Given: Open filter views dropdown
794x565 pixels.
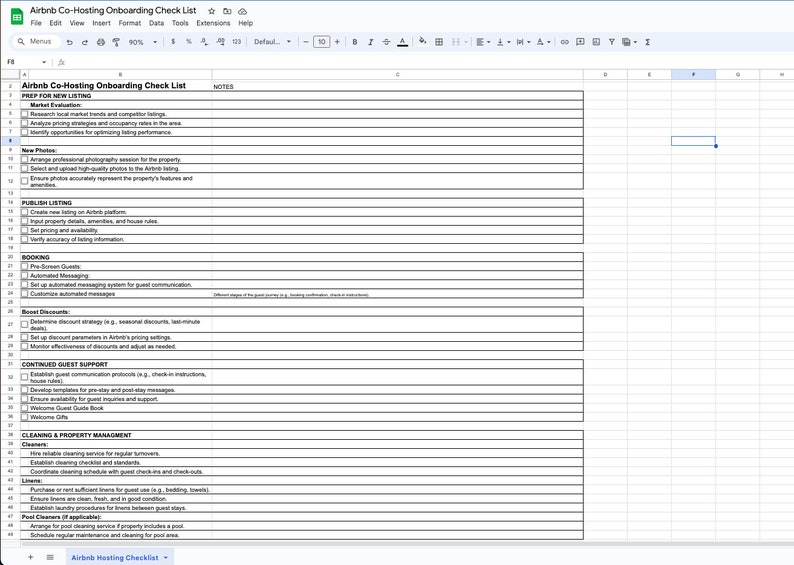Looking at the screenshot, I should pos(629,42).
